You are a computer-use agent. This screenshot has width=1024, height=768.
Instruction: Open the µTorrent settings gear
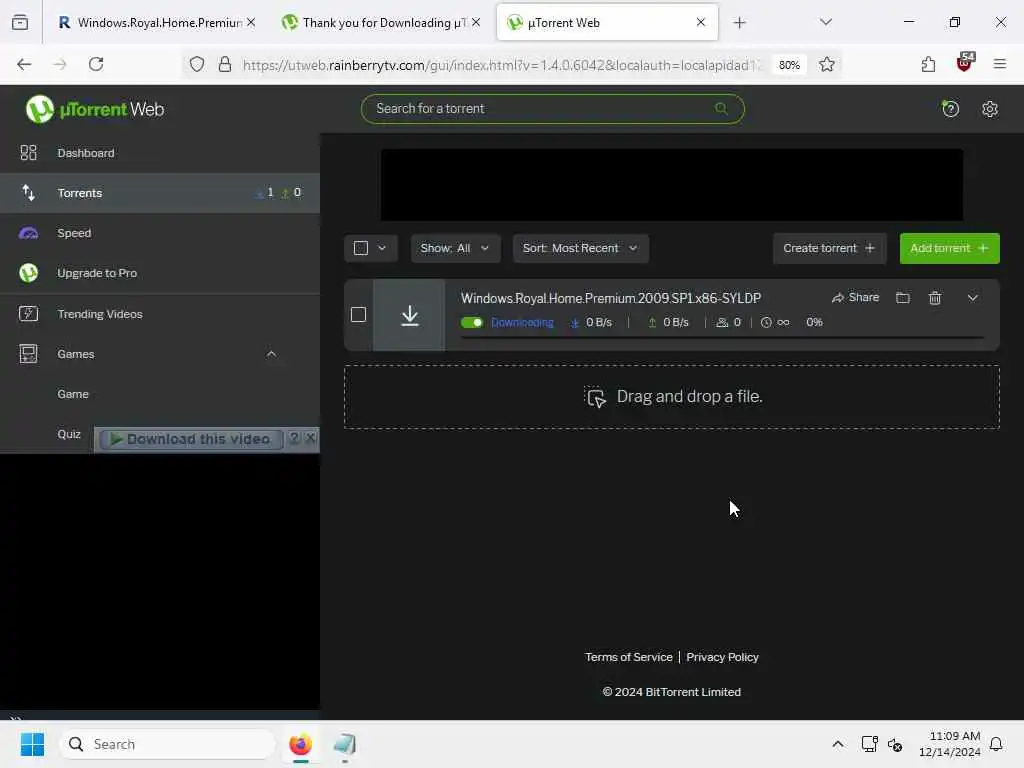990,109
